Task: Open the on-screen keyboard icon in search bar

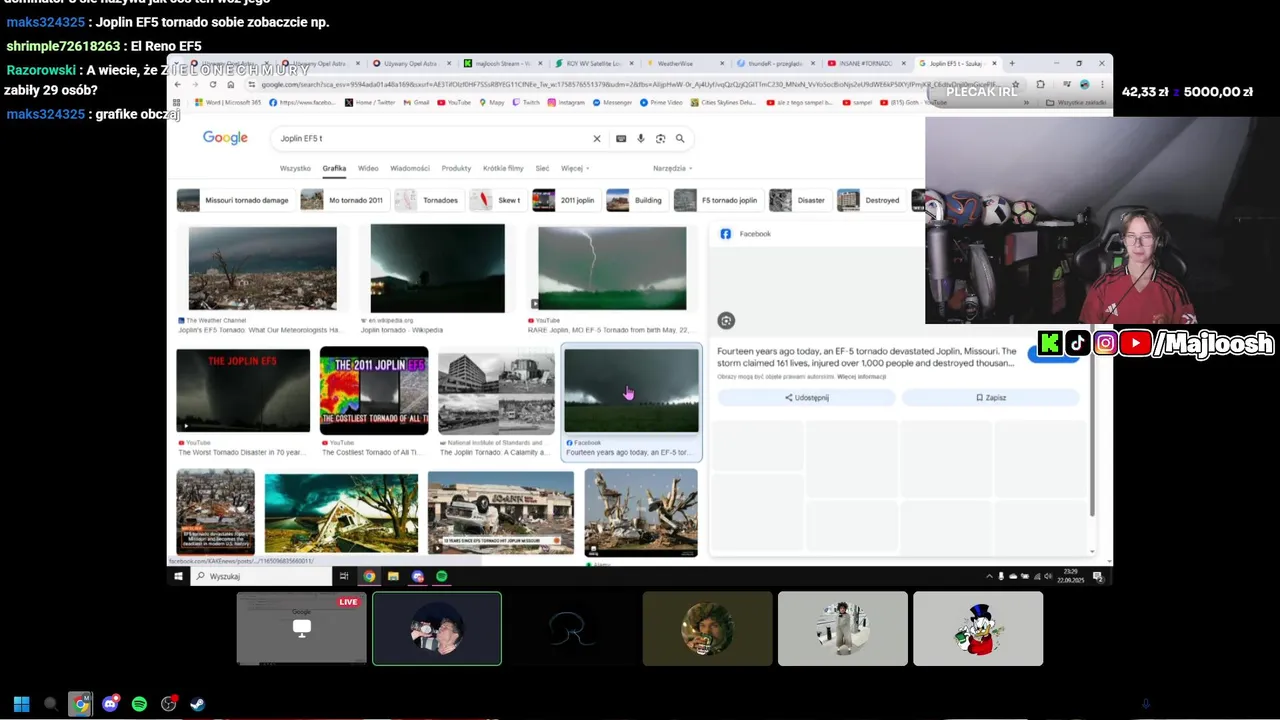Action: pos(621,139)
